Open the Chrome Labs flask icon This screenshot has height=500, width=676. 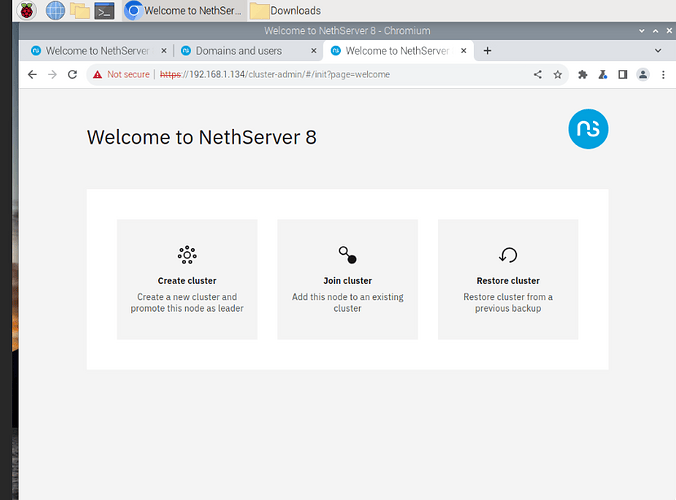[603, 75]
